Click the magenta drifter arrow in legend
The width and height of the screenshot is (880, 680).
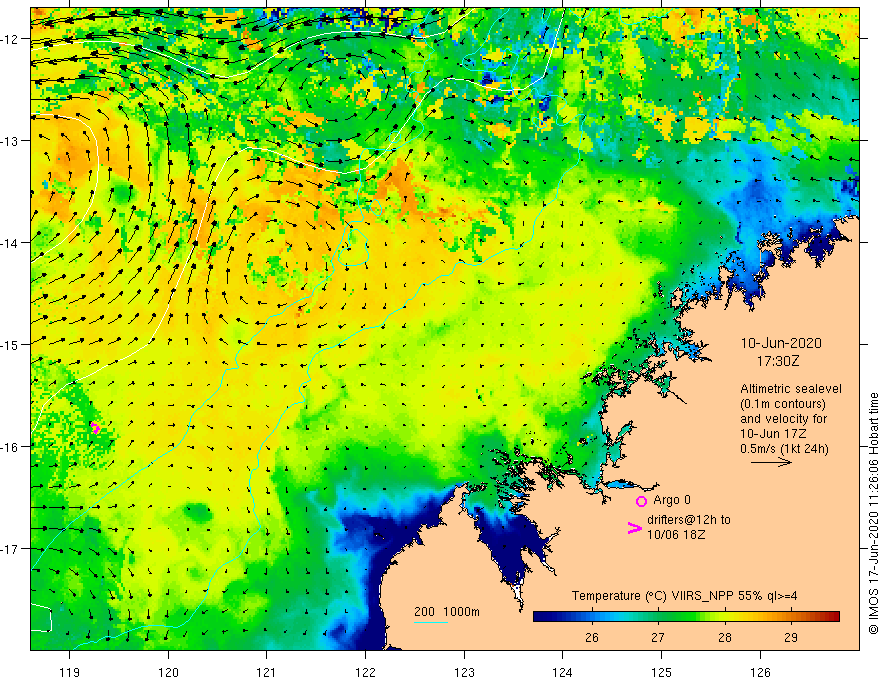tap(635, 527)
